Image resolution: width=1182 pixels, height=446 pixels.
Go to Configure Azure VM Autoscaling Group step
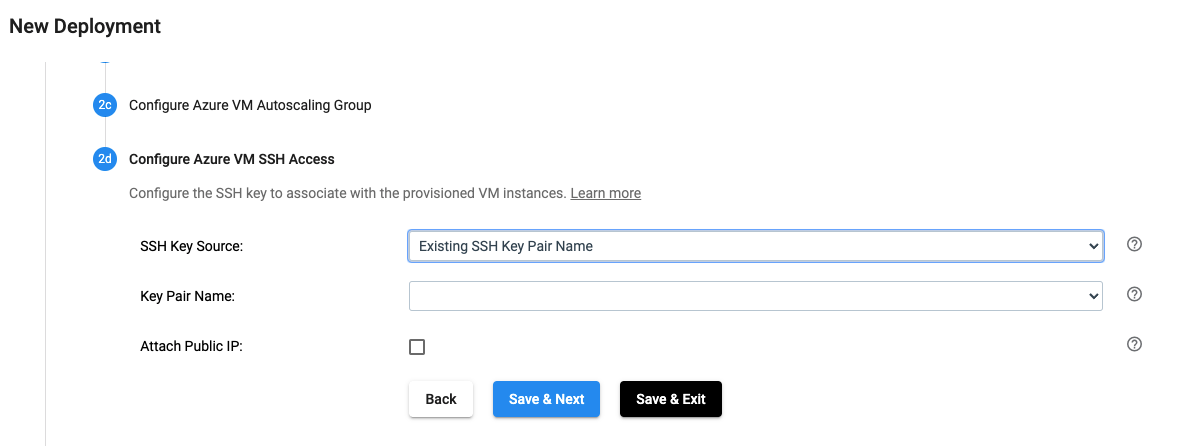(x=250, y=105)
